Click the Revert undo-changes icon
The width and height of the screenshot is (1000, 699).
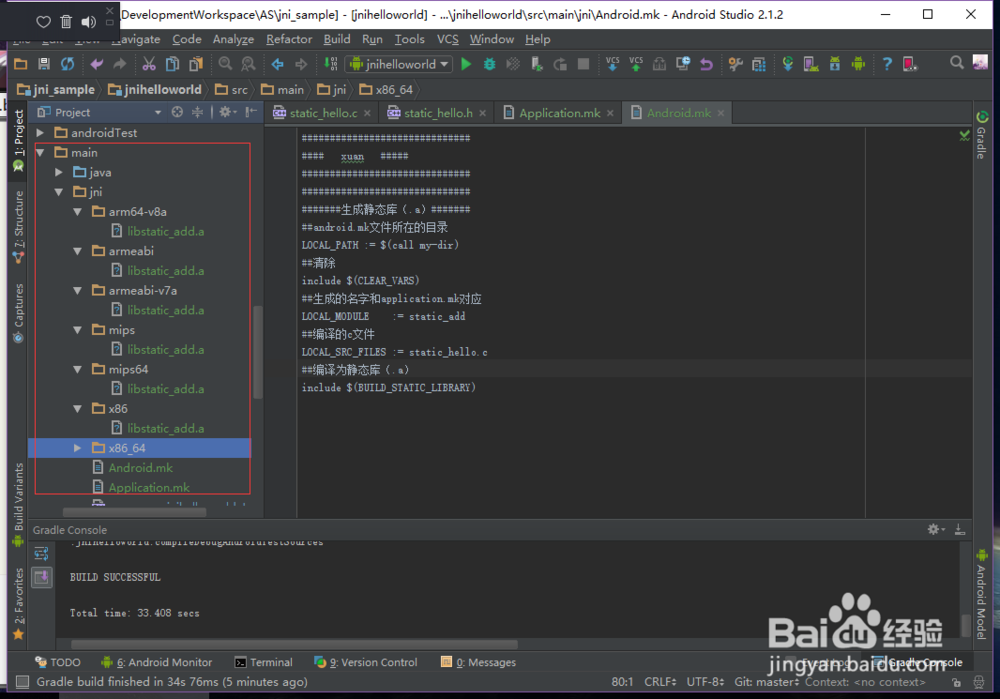coord(706,64)
